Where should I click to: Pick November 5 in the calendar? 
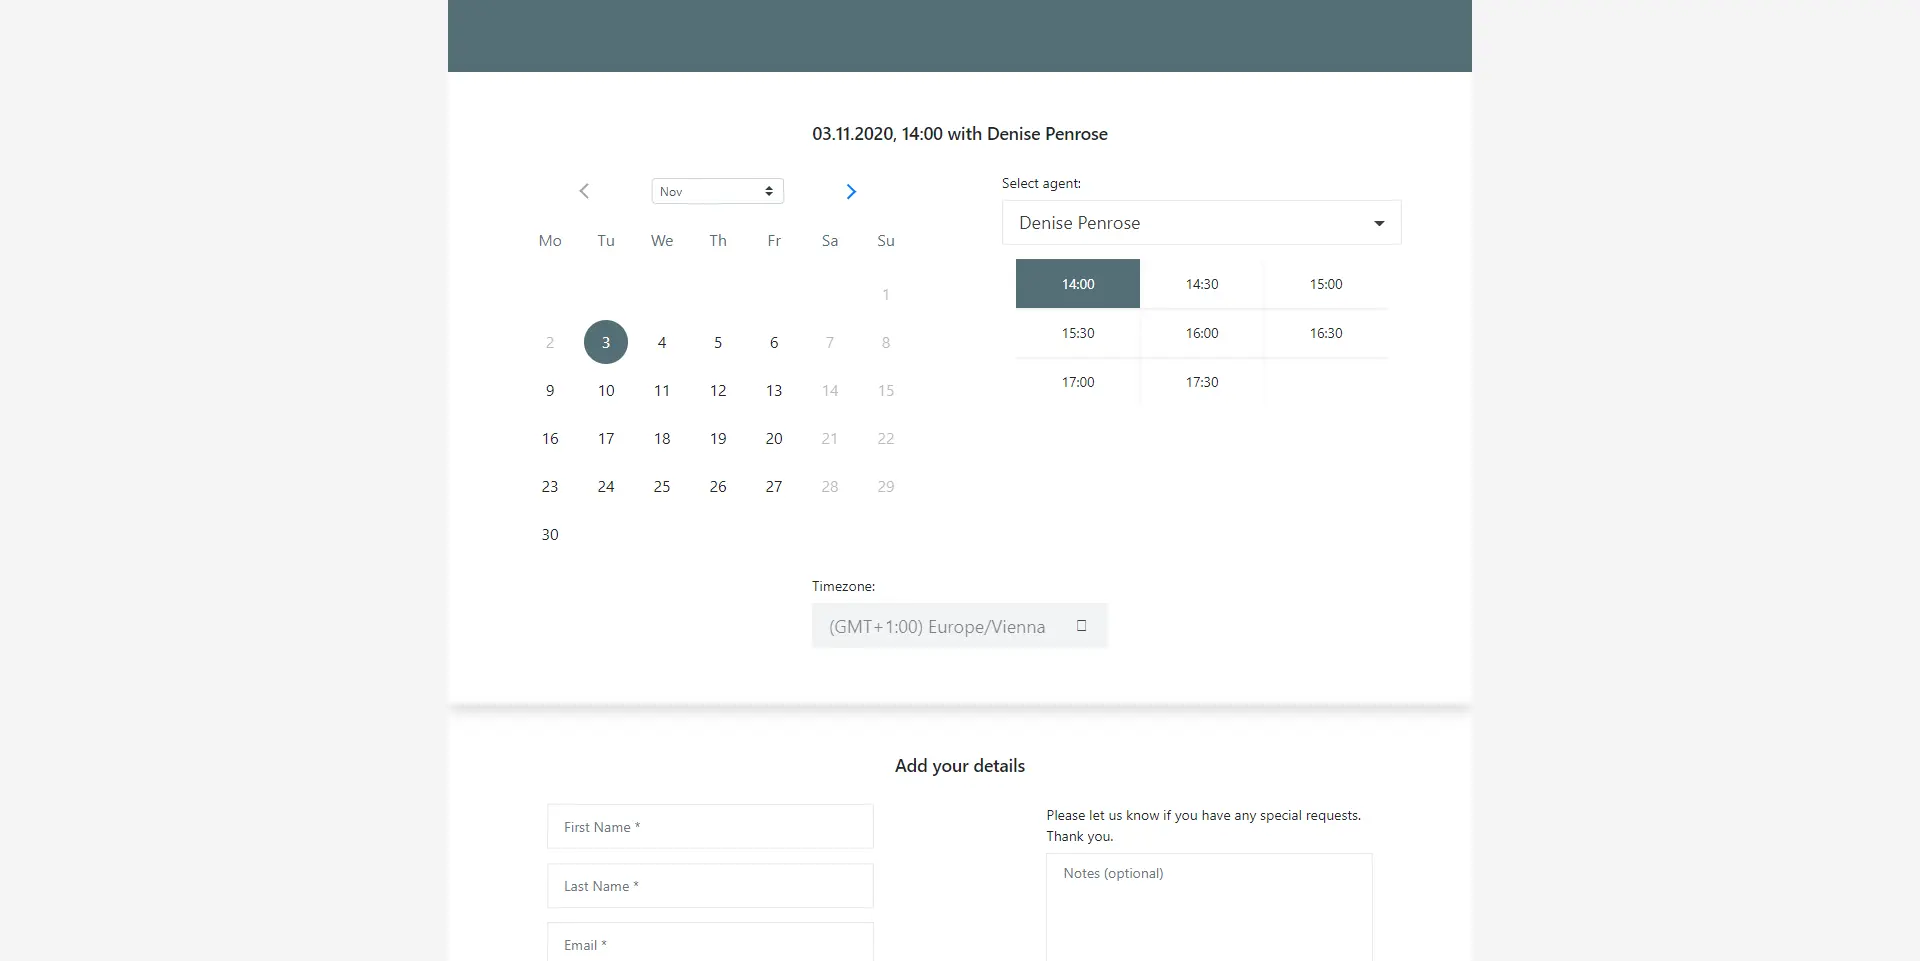pyautogui.click(x=718, y=342)
